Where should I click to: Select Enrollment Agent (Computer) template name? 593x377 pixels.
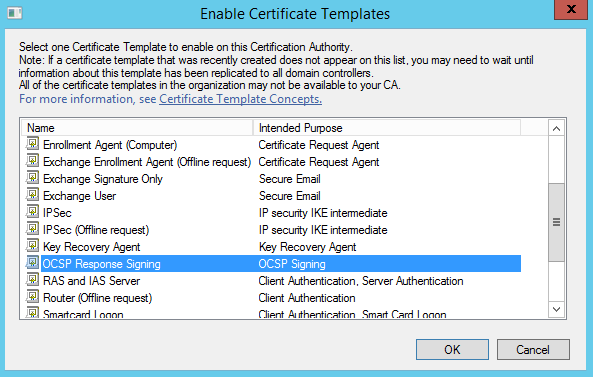pyautogui.click(x=110, y=145)
